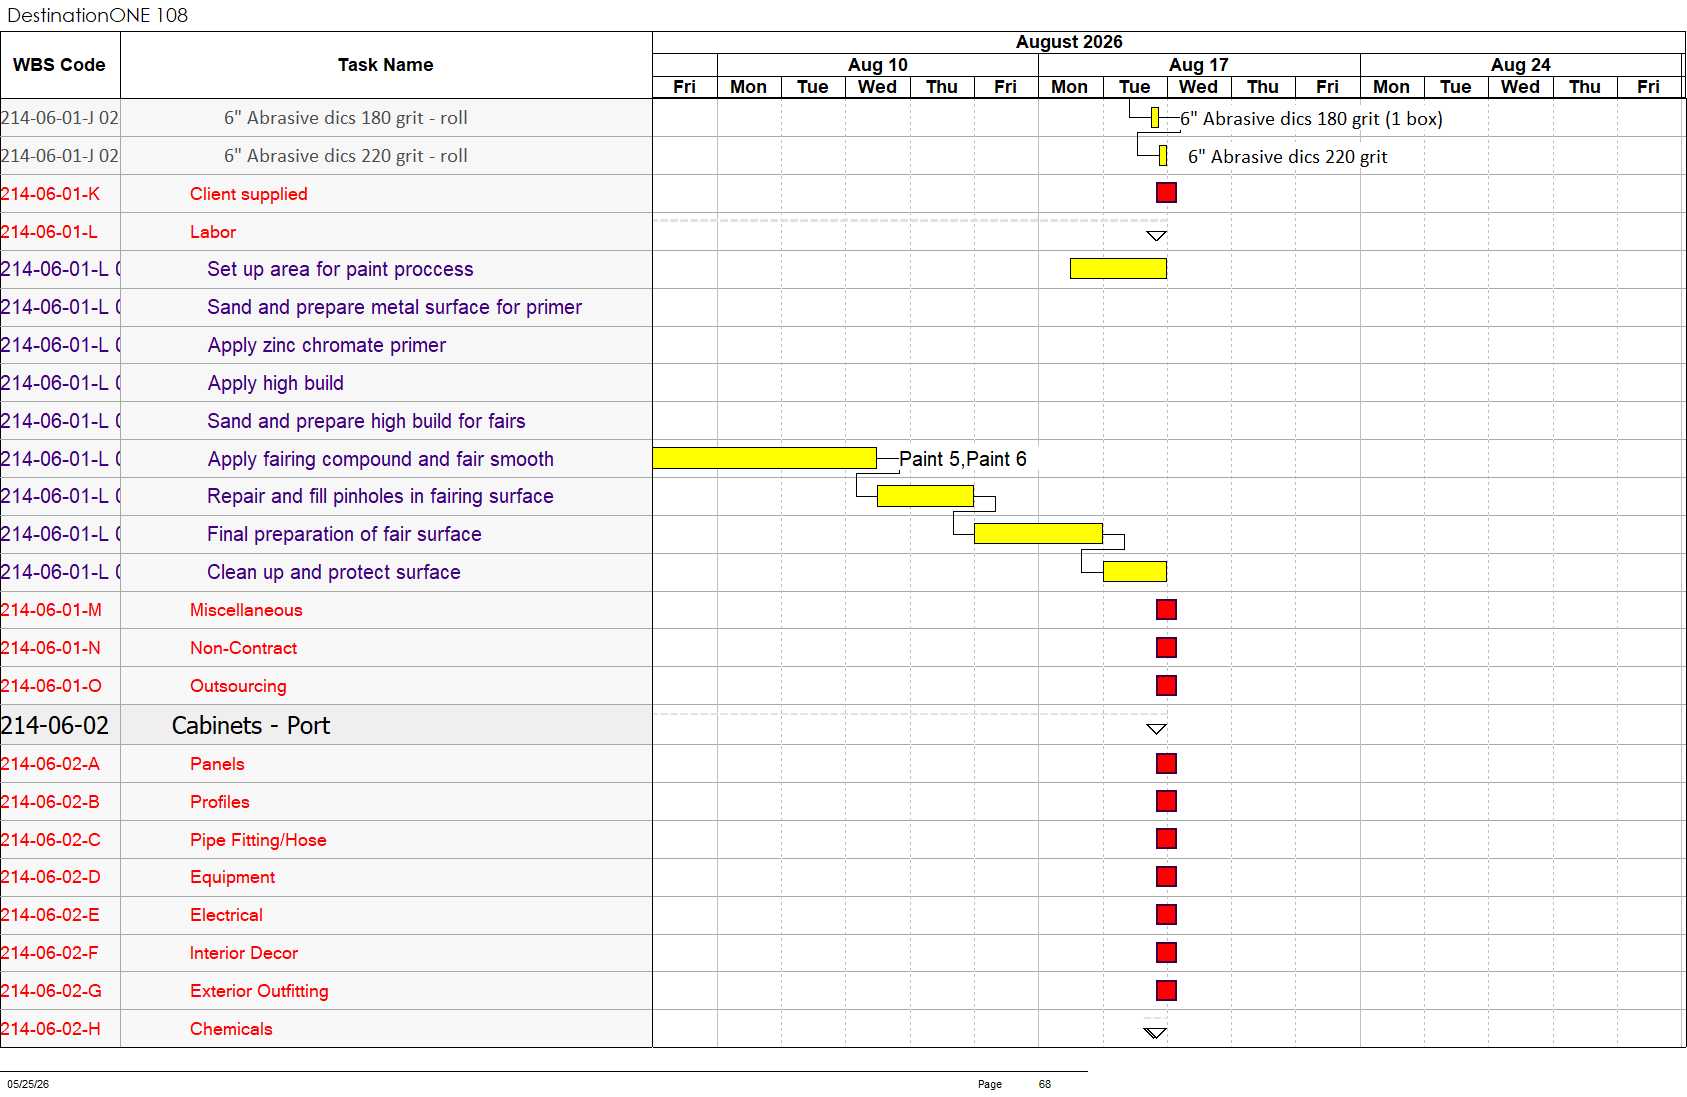Select the Panels task

[217, 764]
